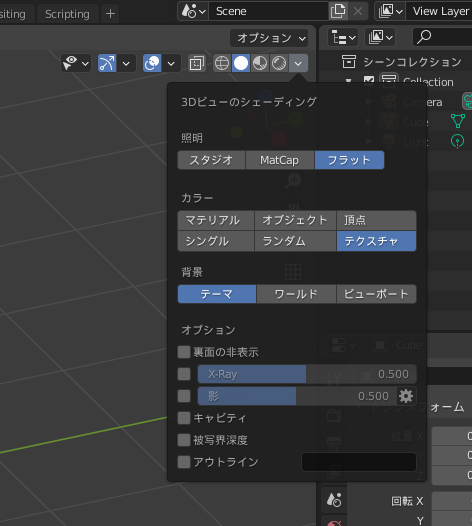This screenshot has width=472, height=526.
Task: Open outliner editor type icon
Action: point(343,37)
